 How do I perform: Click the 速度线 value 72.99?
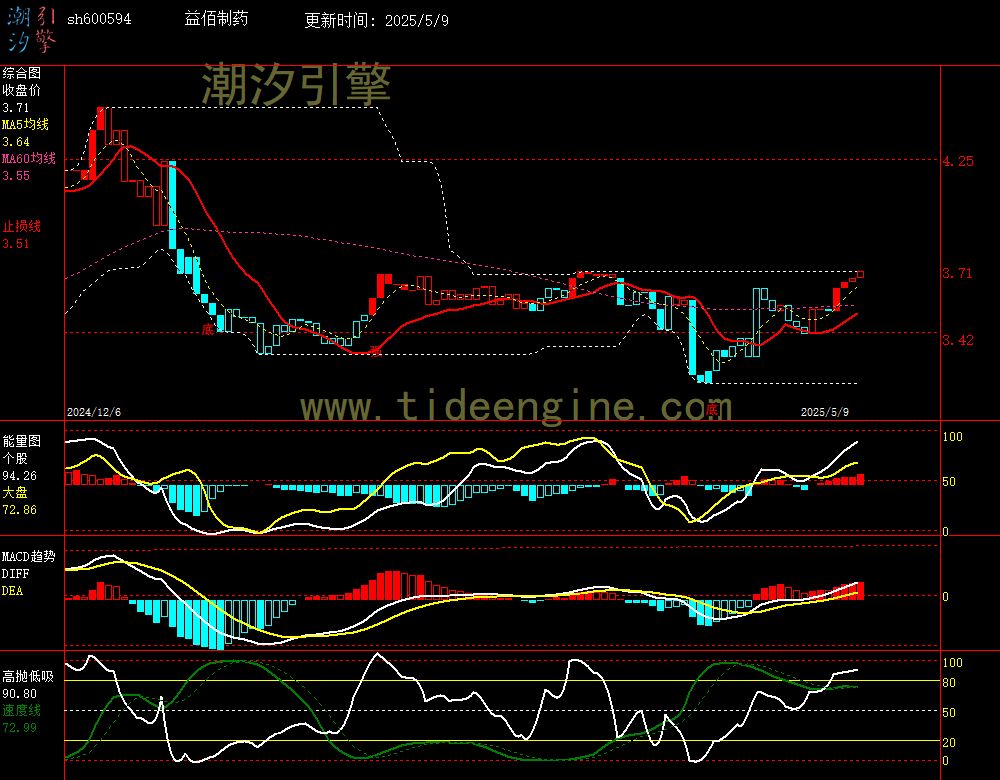pos(20,728)
